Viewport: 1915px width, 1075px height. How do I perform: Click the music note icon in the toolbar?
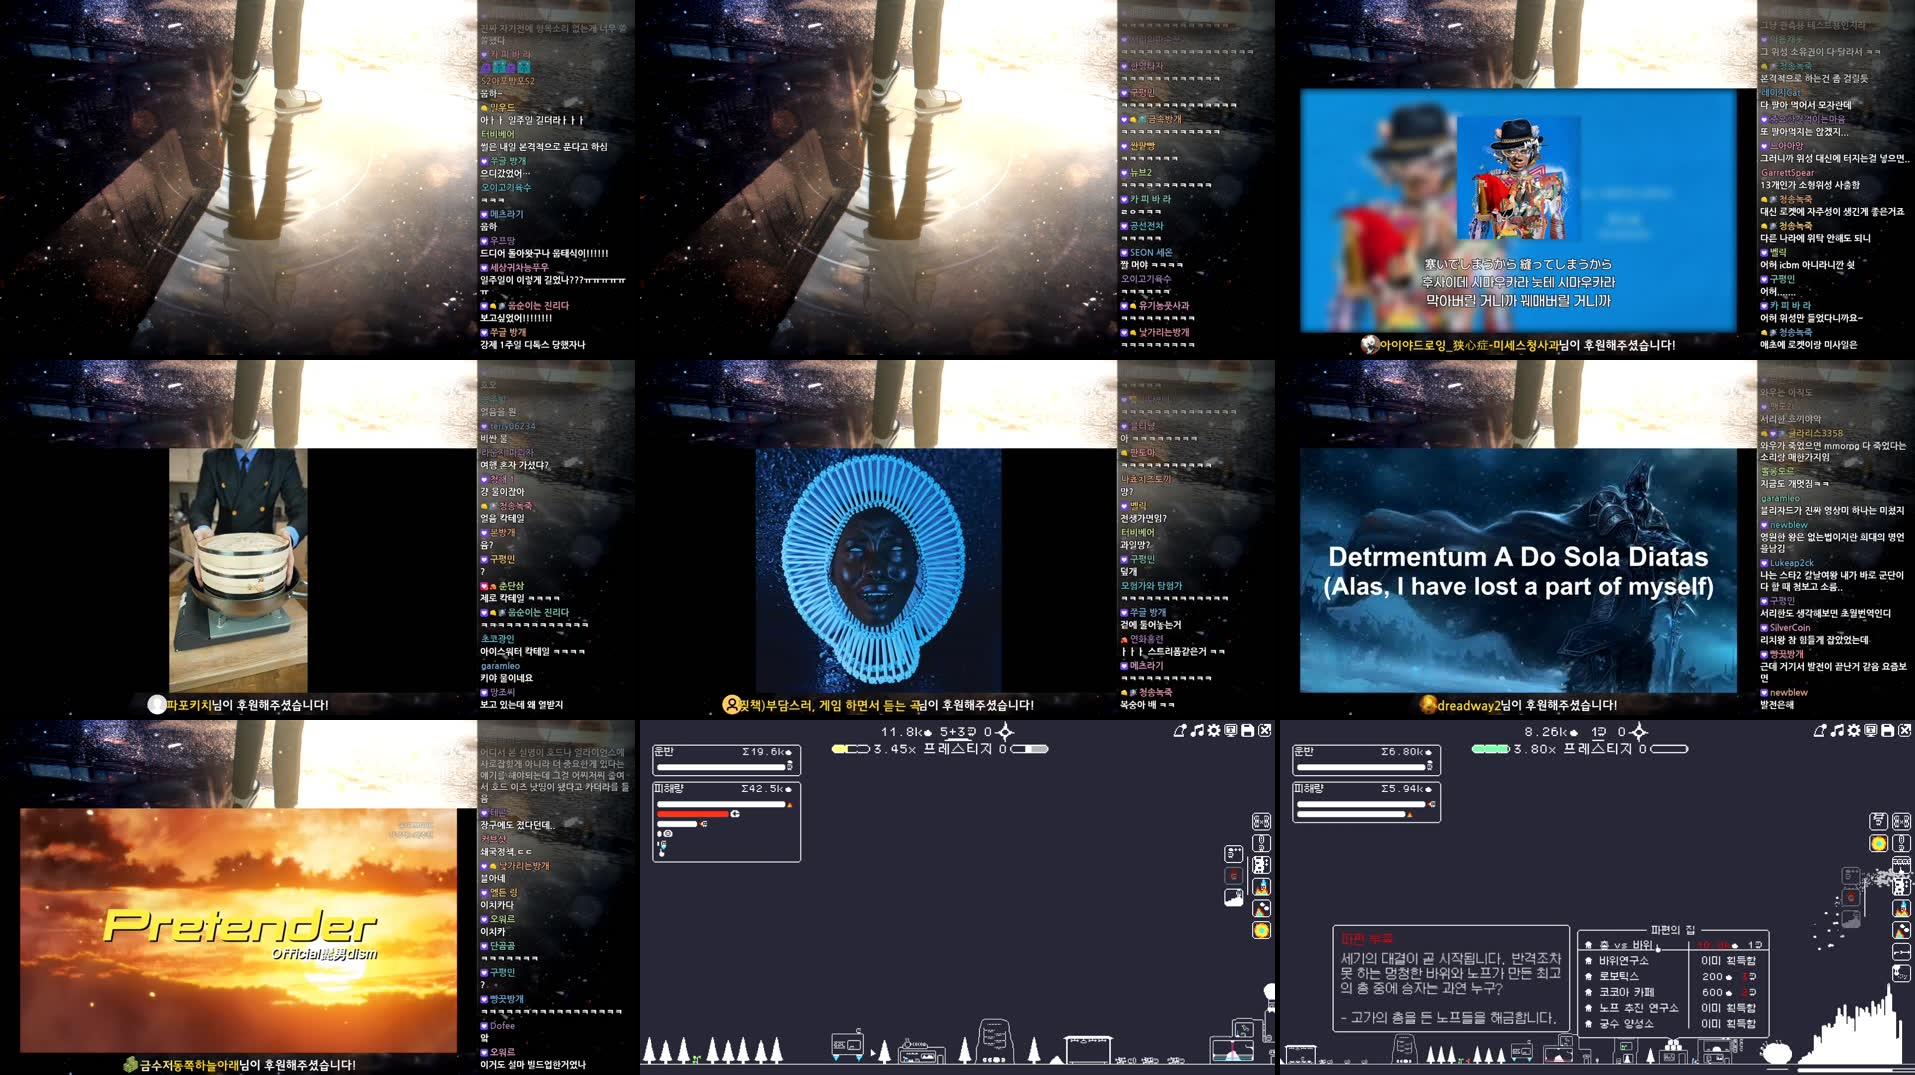[x=1837, y=732]
